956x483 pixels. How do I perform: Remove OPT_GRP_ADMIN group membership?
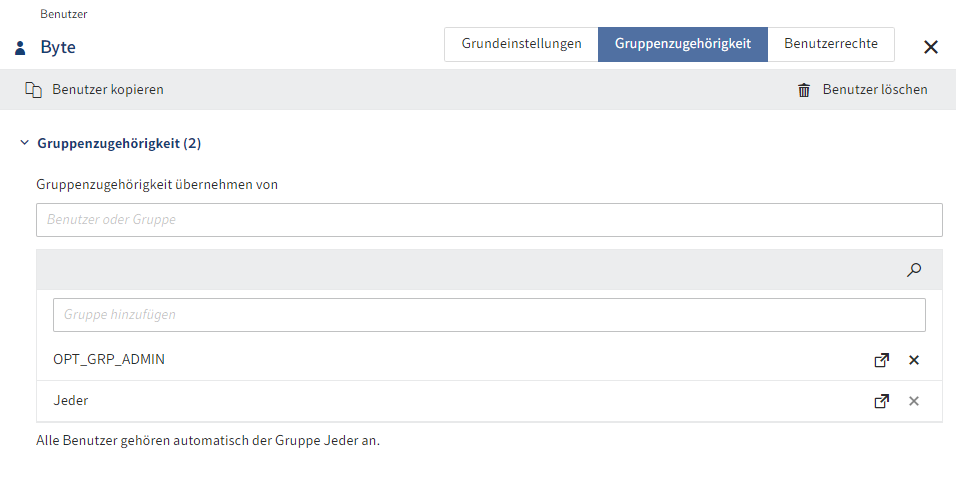tap(913, 360)
